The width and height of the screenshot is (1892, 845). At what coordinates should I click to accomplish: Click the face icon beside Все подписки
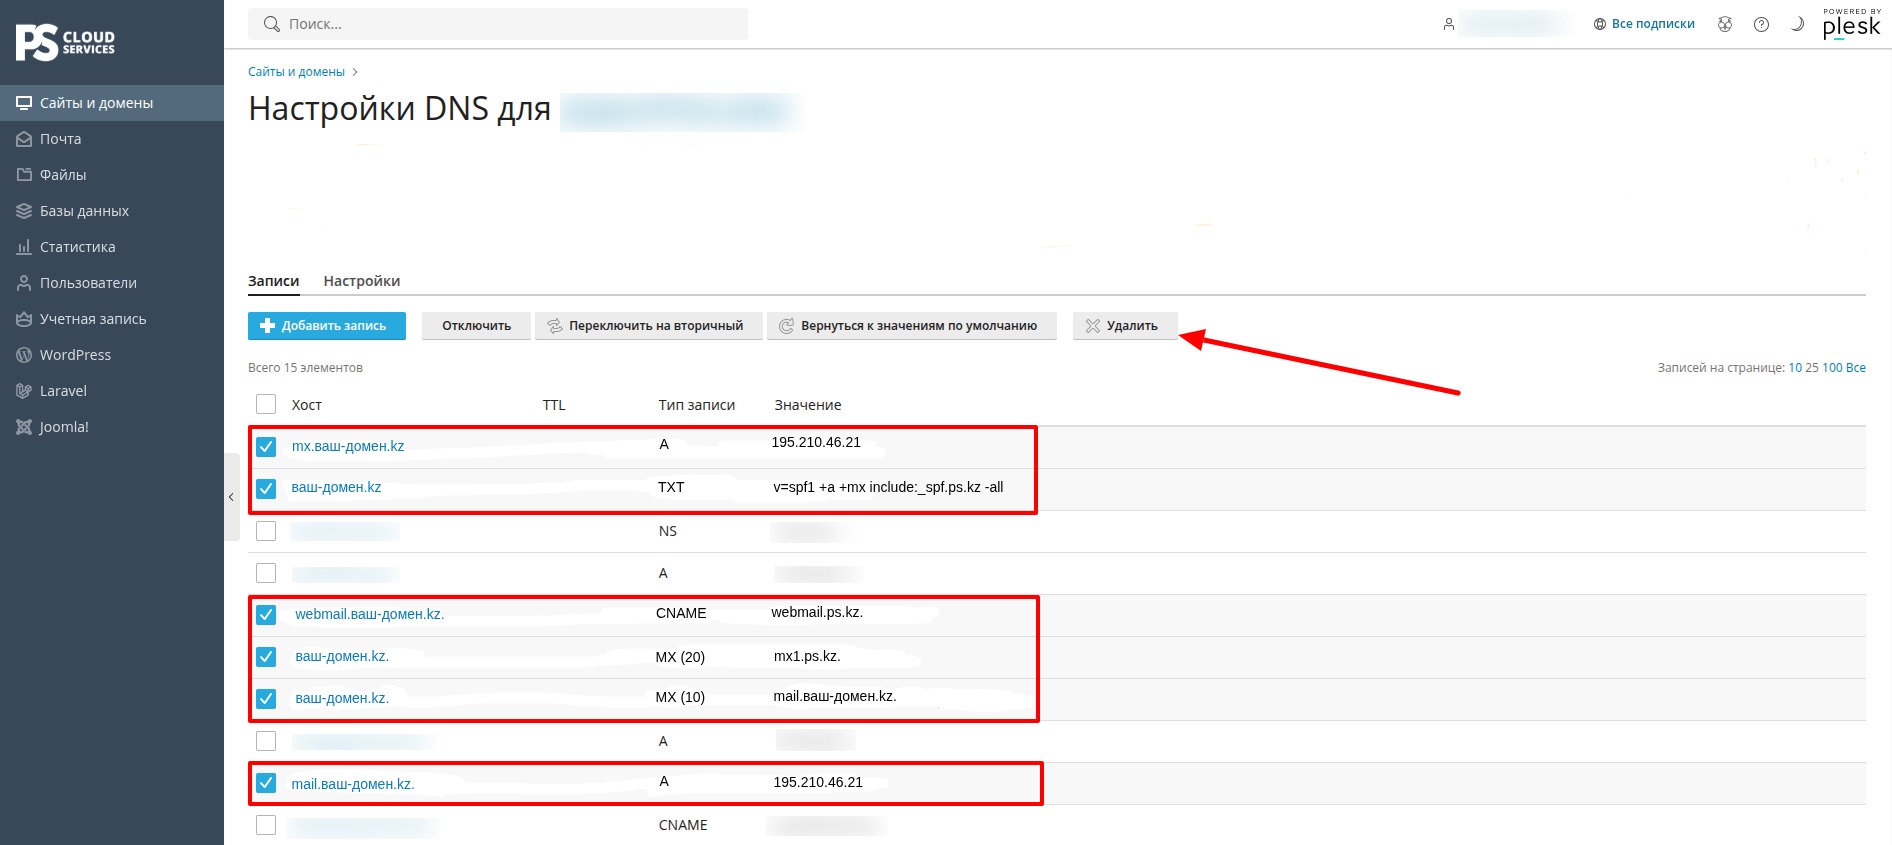(x=1725, y=24)
